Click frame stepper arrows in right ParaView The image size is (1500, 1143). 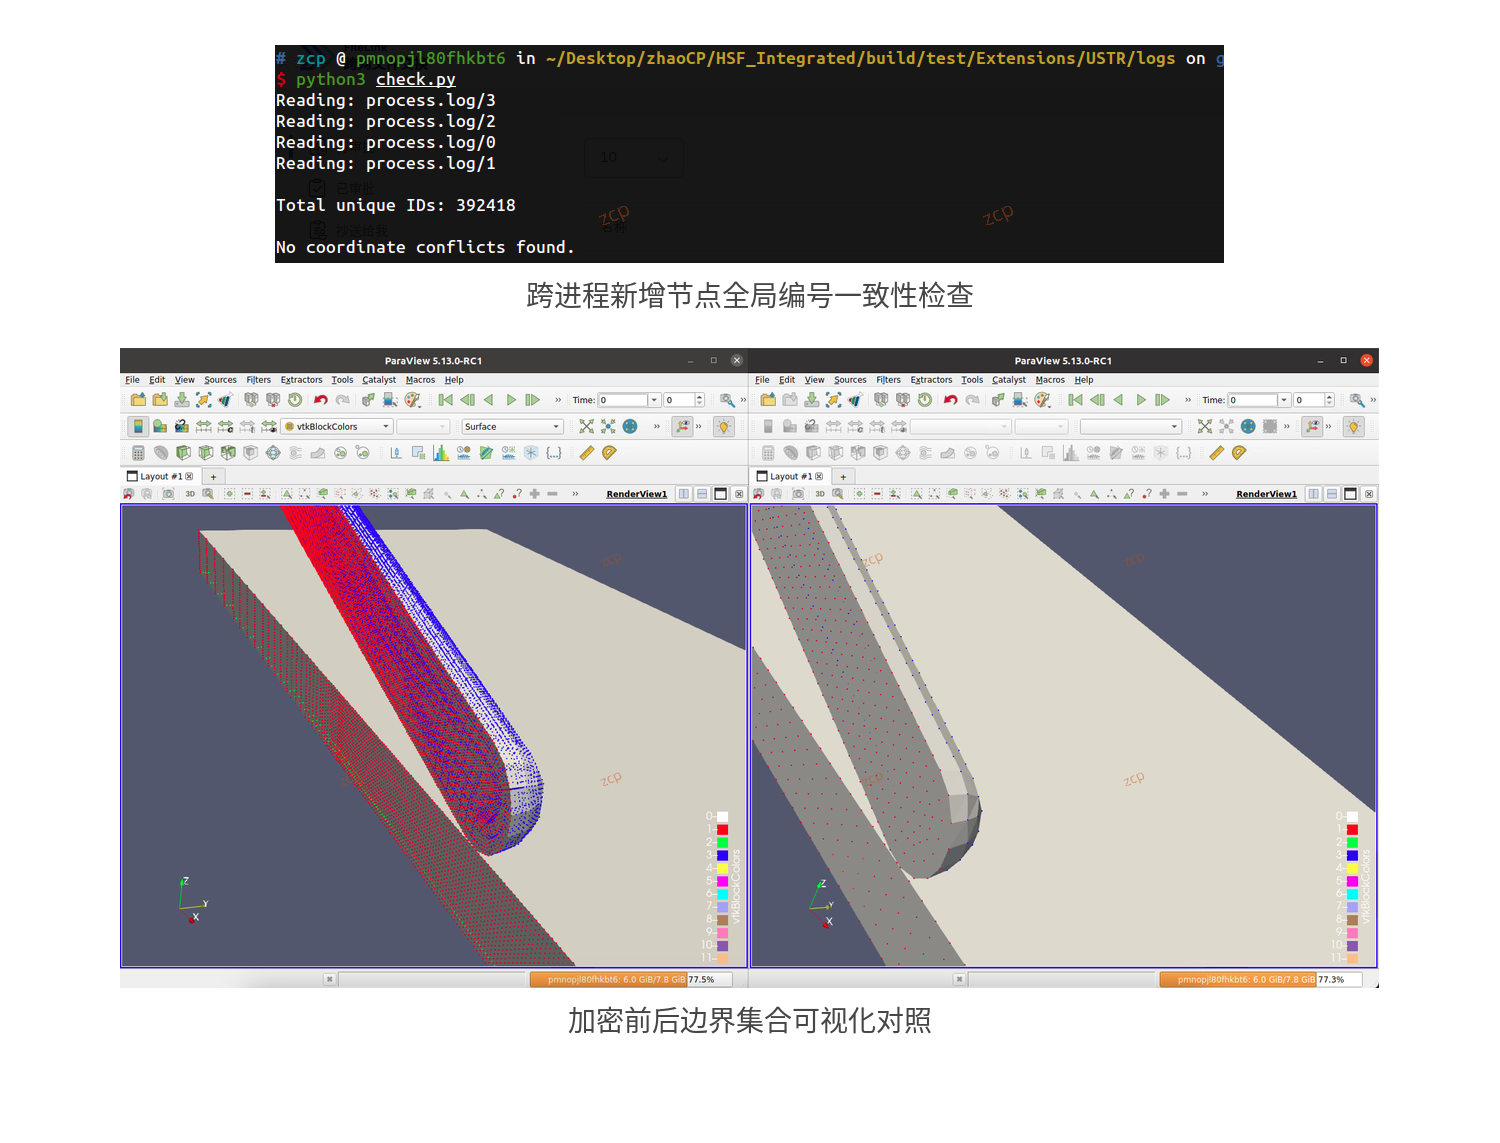point(1329,400)
